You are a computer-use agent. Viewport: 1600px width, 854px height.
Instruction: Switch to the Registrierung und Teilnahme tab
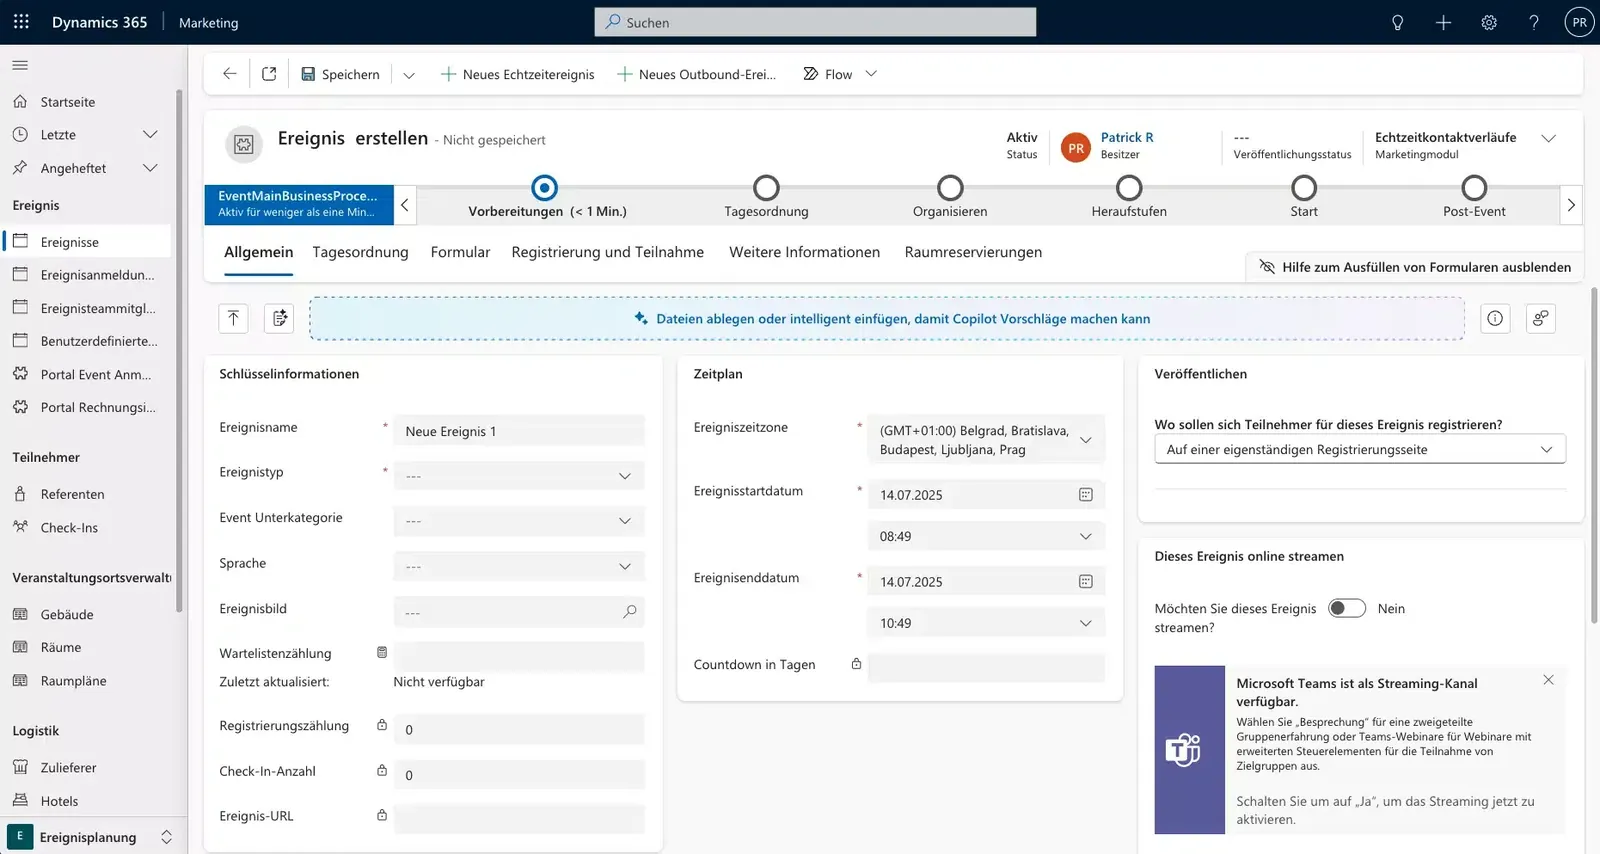608,252
